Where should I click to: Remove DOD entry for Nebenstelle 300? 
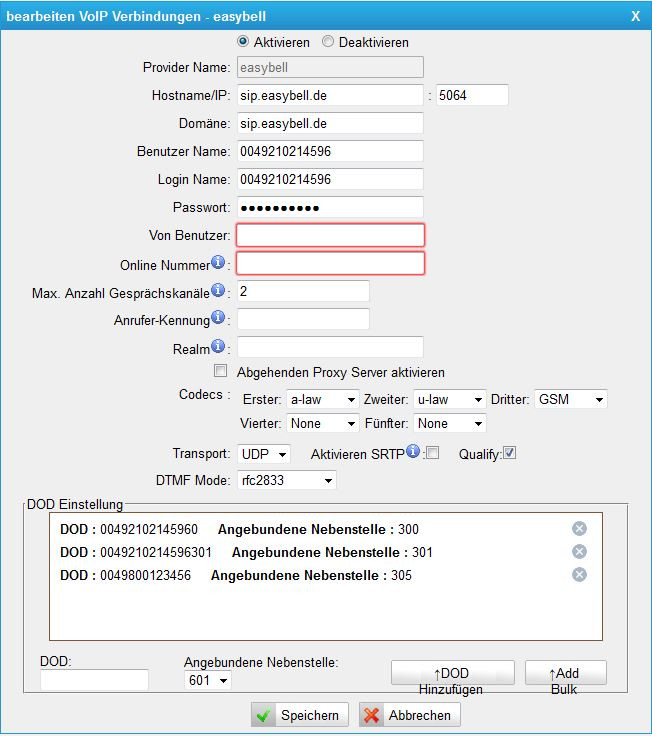click(x=579, y=529)
